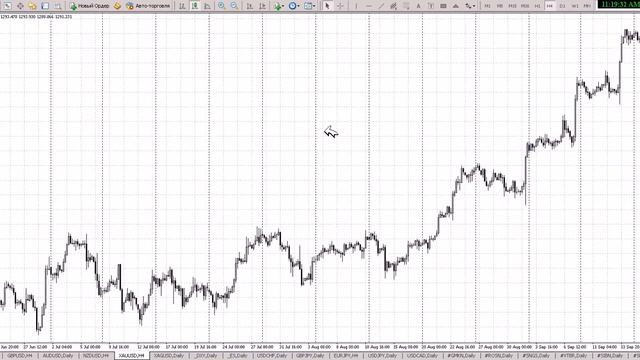Open the indicators list dropdown
Image resolution: width=640 pixels, height=360 pixels.
tap(279, 6)
